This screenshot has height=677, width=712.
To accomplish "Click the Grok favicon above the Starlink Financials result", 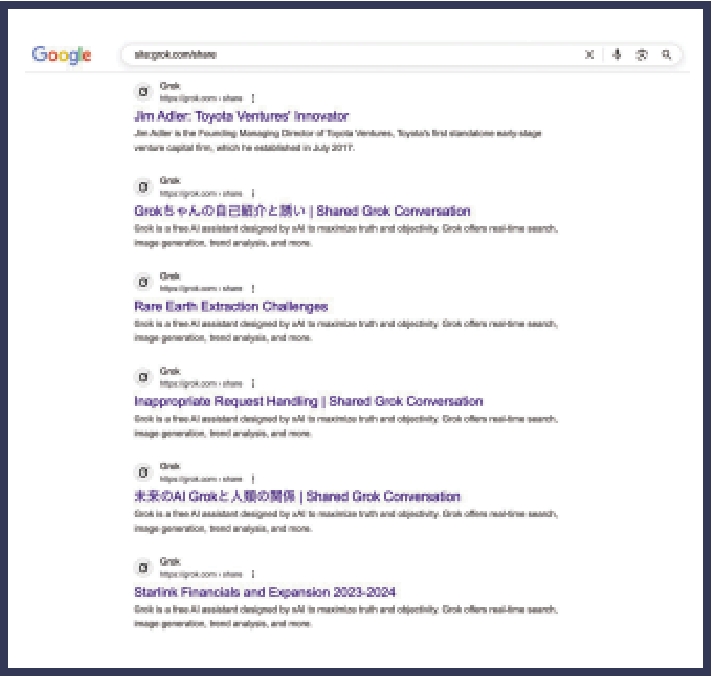I will pos(143,568).
